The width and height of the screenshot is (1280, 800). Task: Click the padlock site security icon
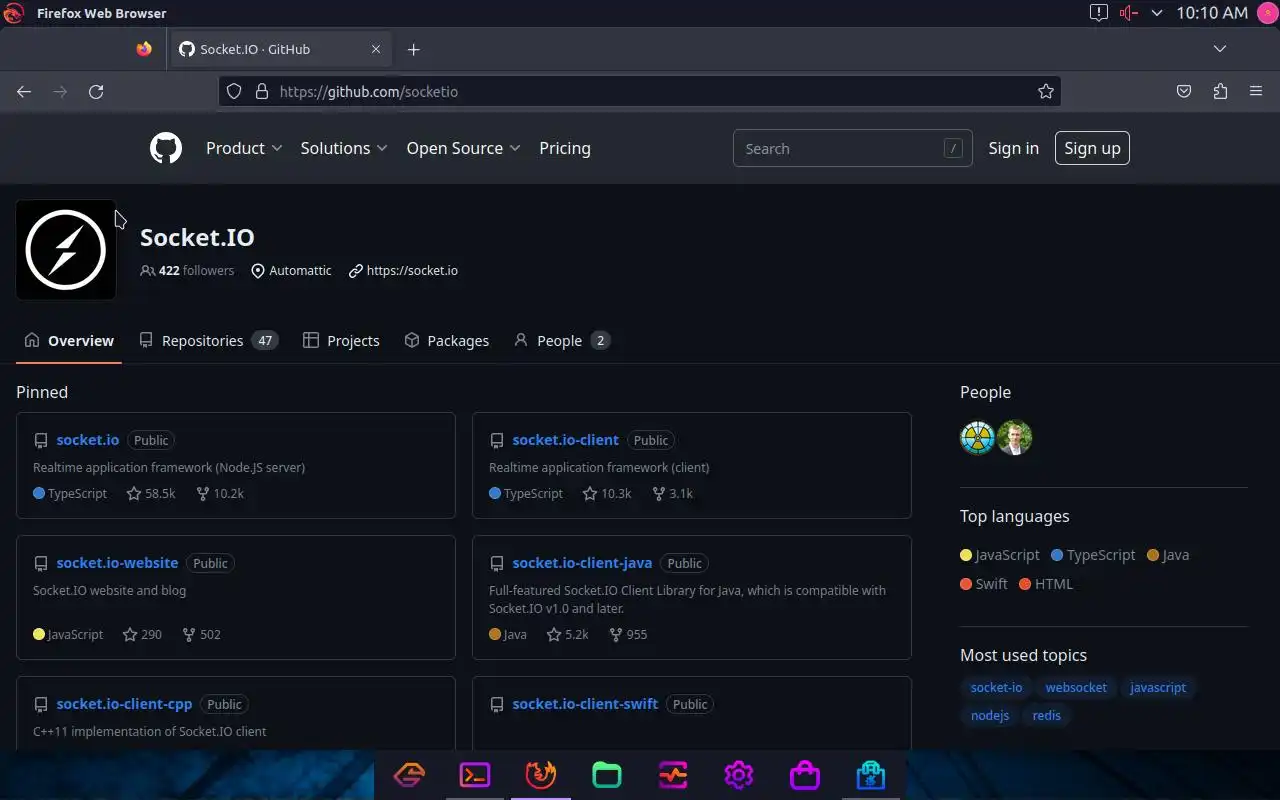(262, 91)
